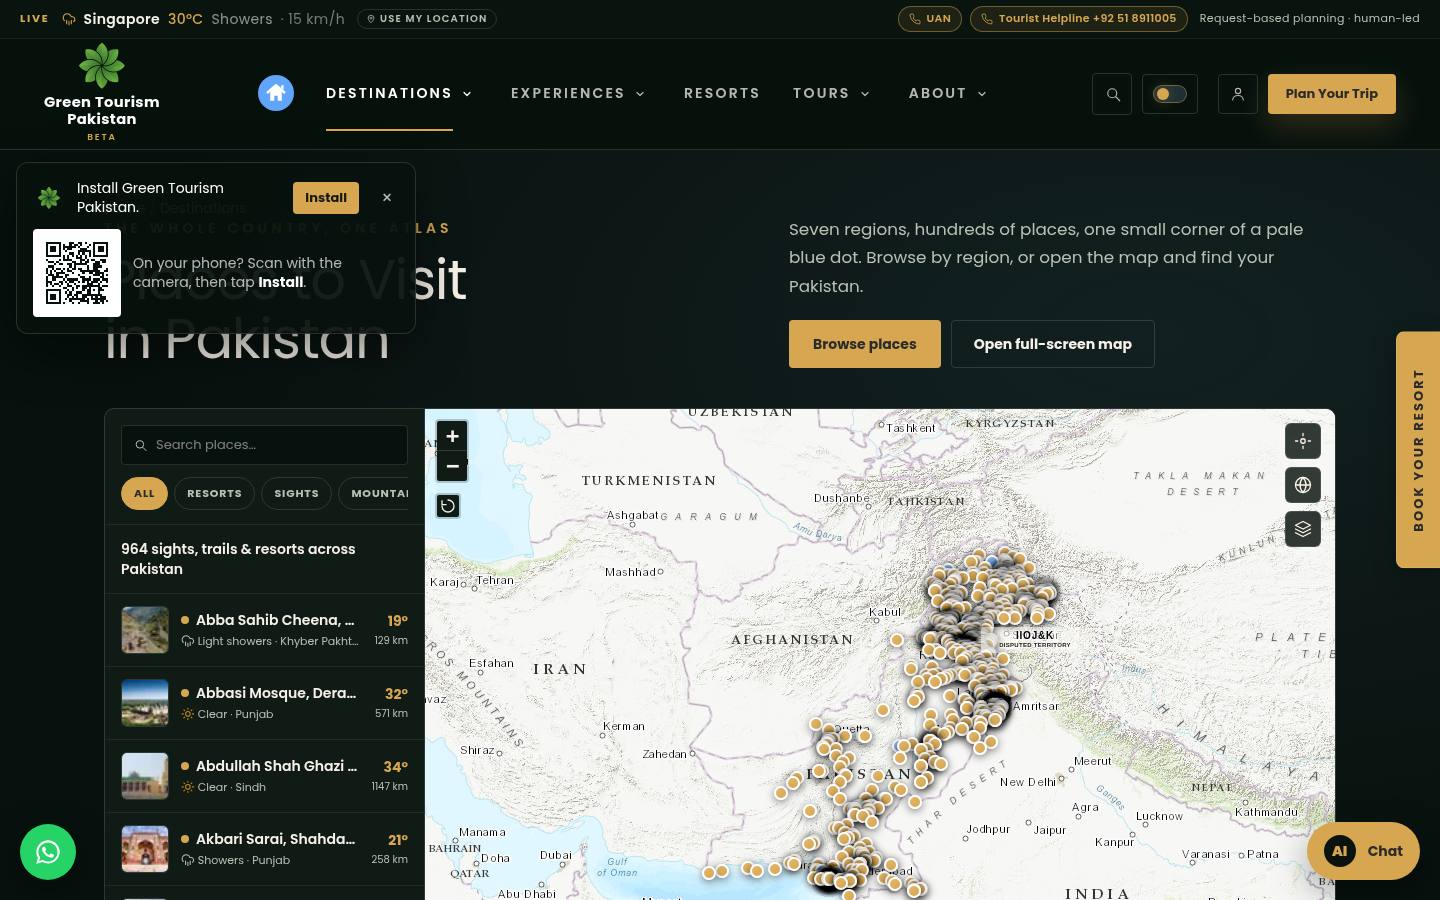Image resolution: width=1440 pixels, height=900 pixels.
Task: Open the map layers control
Action: pyautogui.click(x=1303, y=529)
